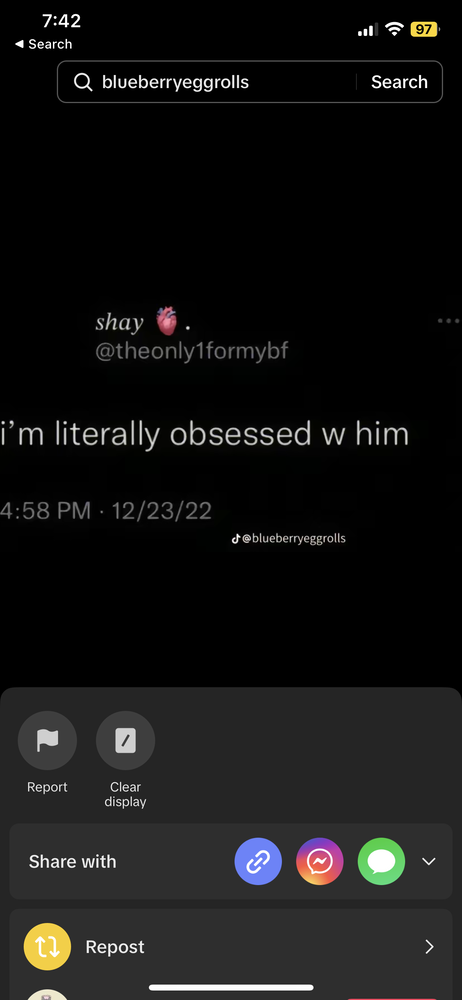Screen dimensions: 462x1000
Task: Open the three-dots menu beside shay
Action: pos(448,321)
